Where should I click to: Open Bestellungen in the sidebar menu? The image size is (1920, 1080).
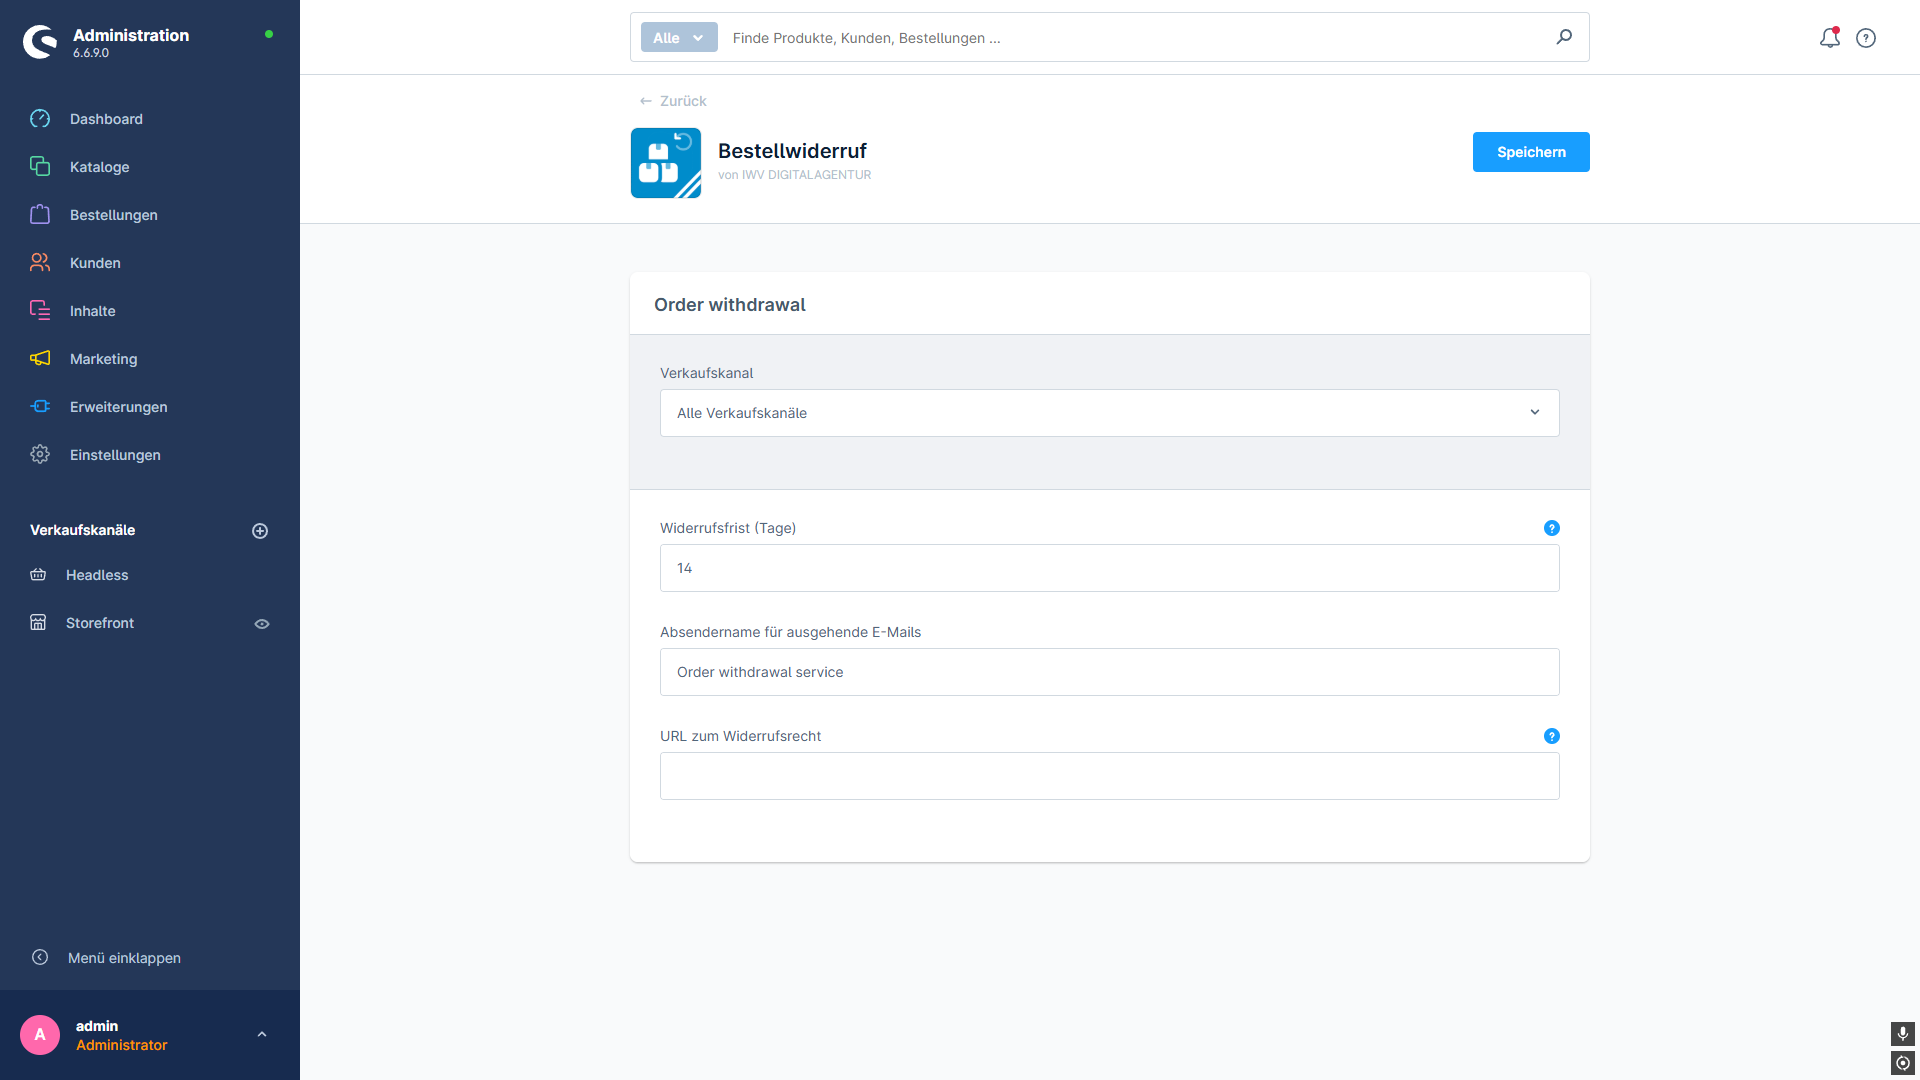pos(113,215)
